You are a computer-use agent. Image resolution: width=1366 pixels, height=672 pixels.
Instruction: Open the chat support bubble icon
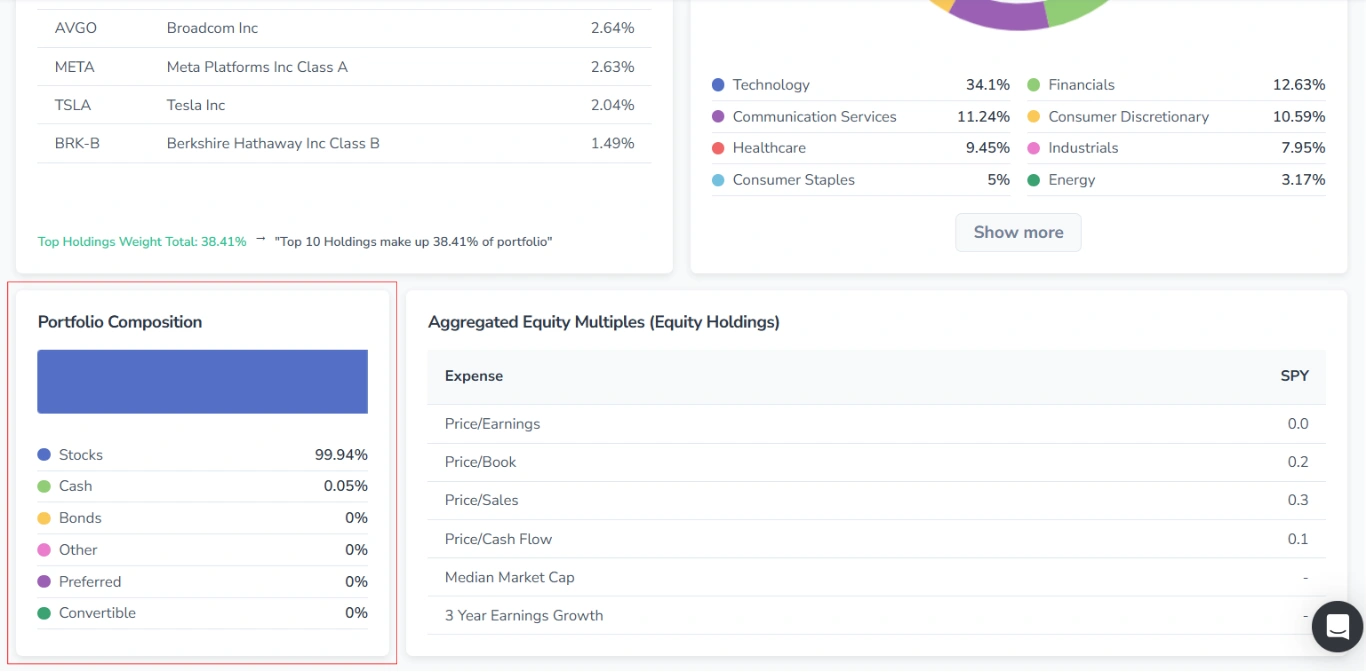[x=1336, y=627]
